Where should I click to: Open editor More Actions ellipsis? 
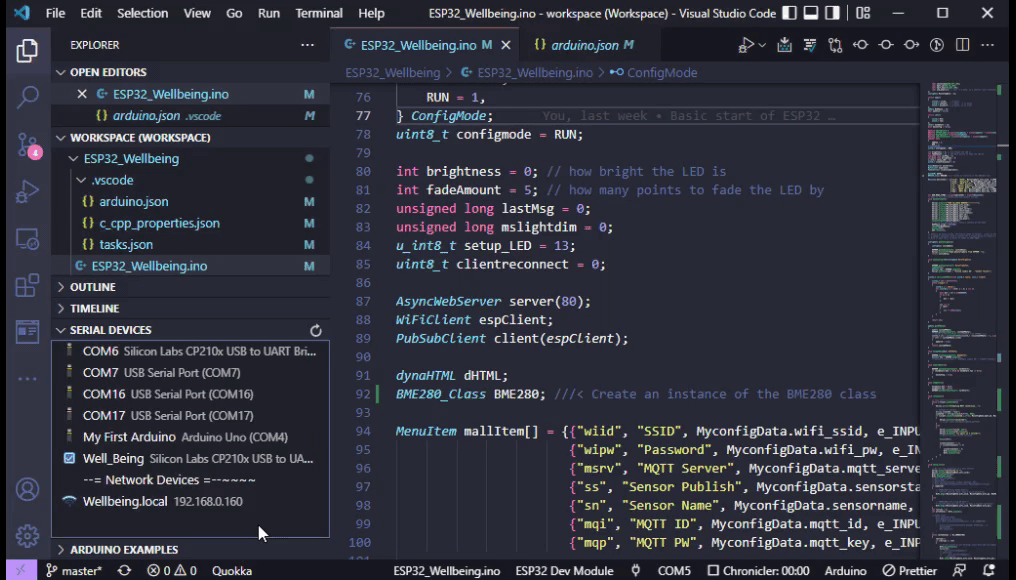[x=987, y=45]
